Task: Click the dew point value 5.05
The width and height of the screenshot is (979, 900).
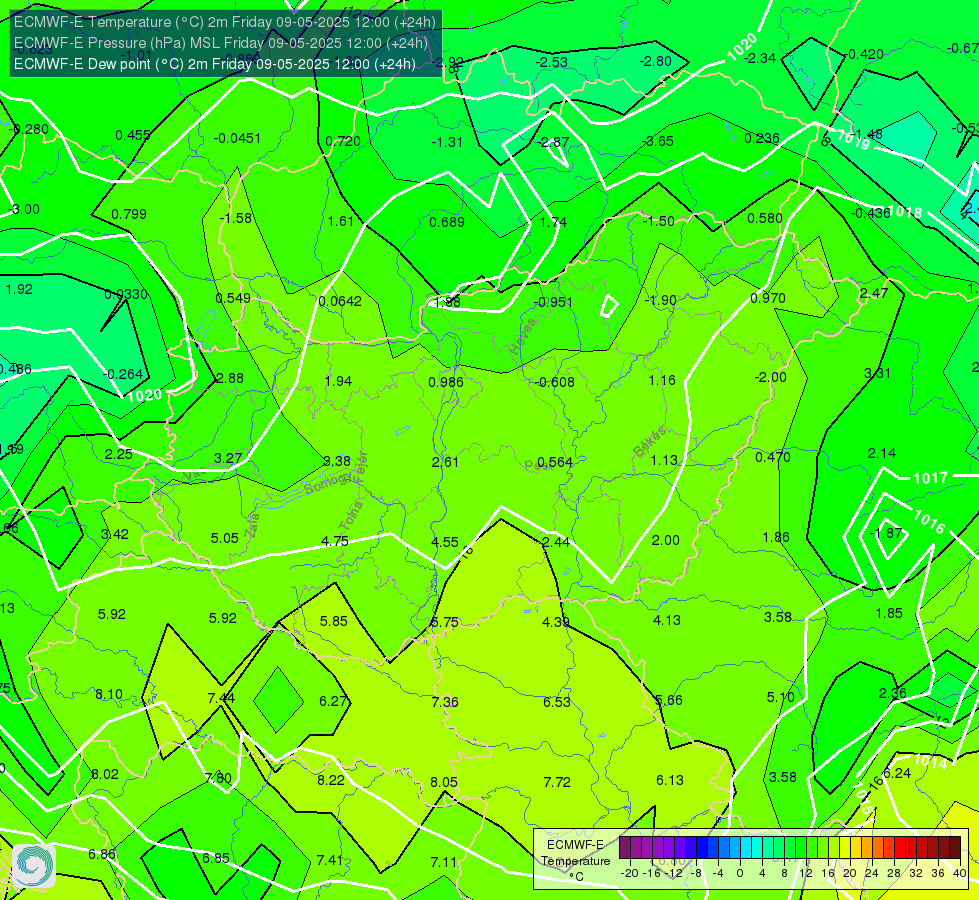Action: [x=225, y=538]
